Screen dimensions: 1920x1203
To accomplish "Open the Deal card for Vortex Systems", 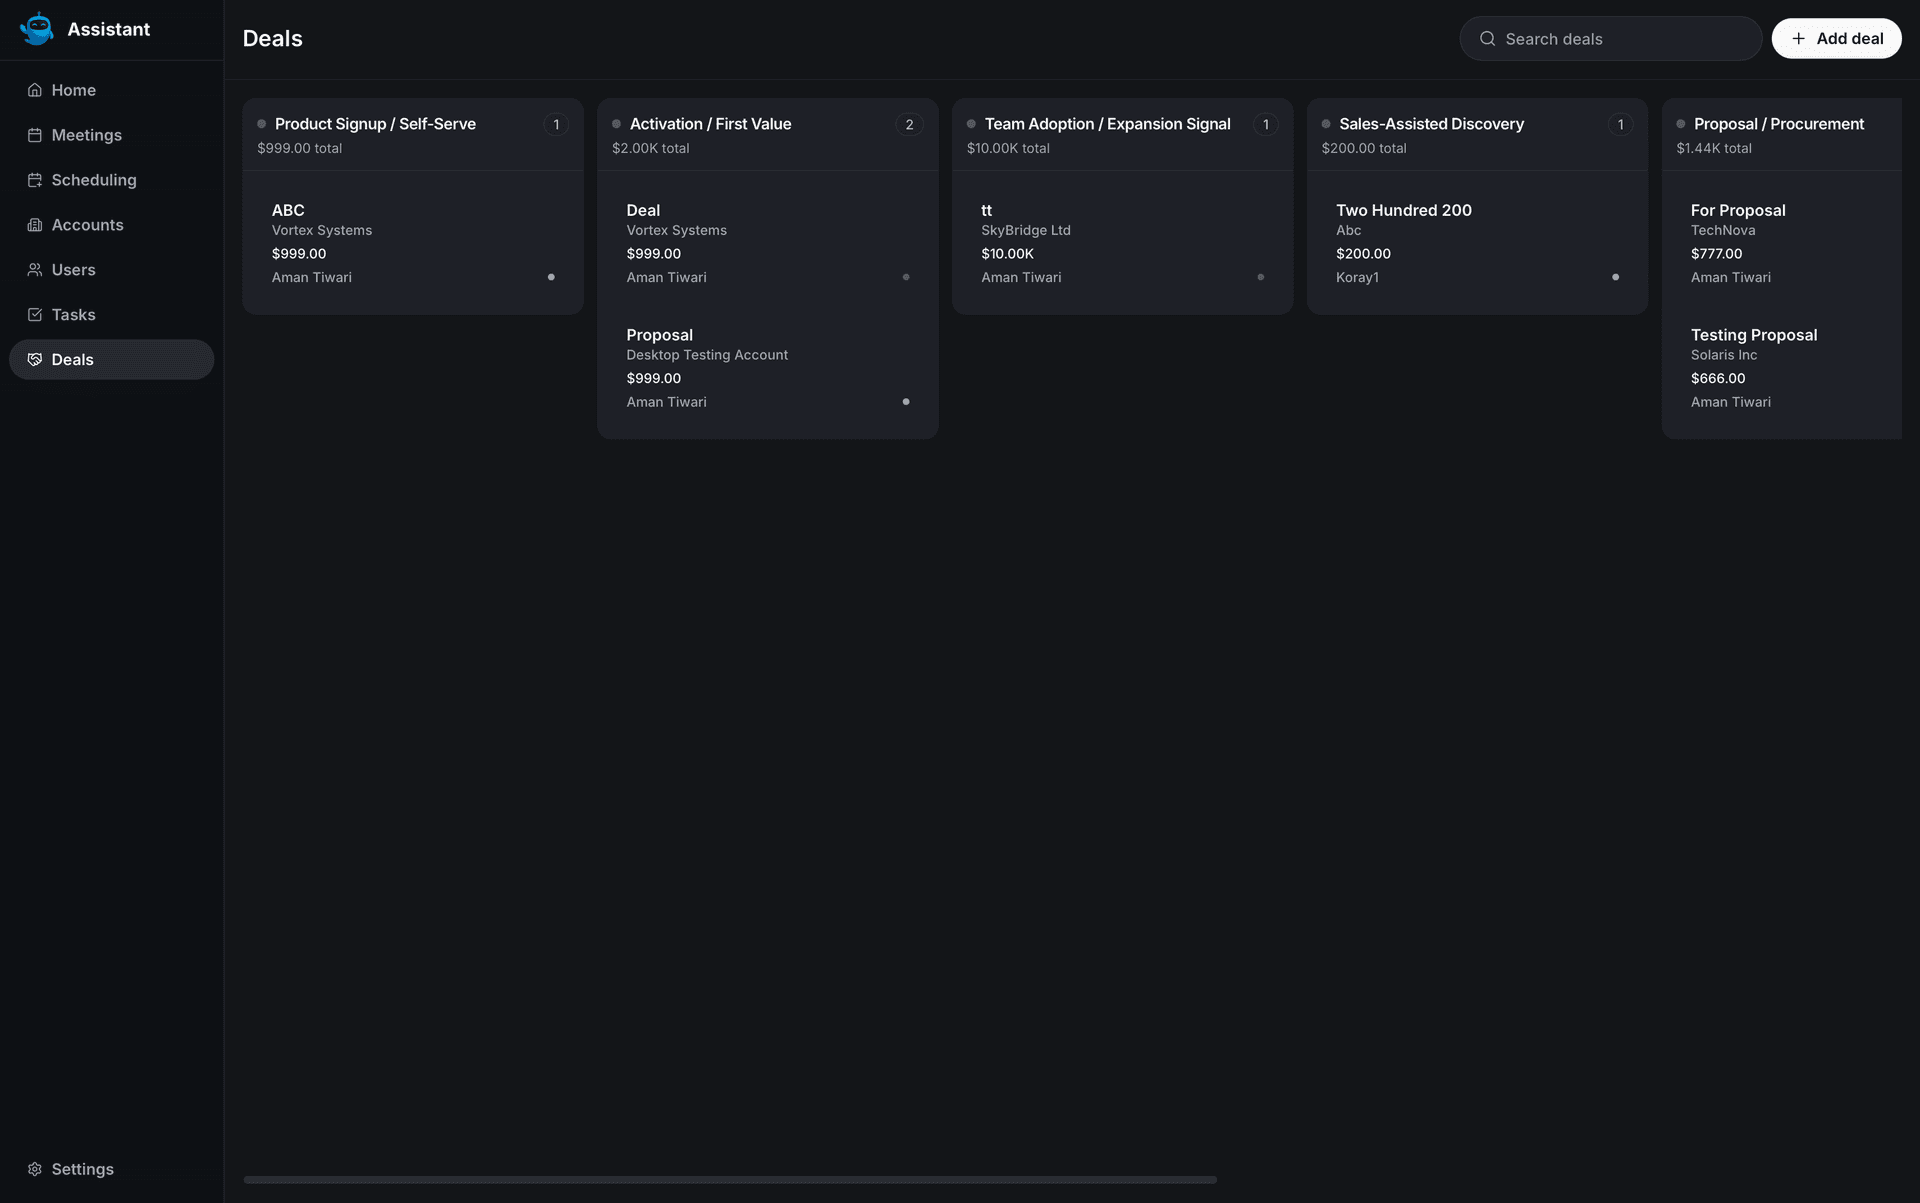I will click(768, 243).
